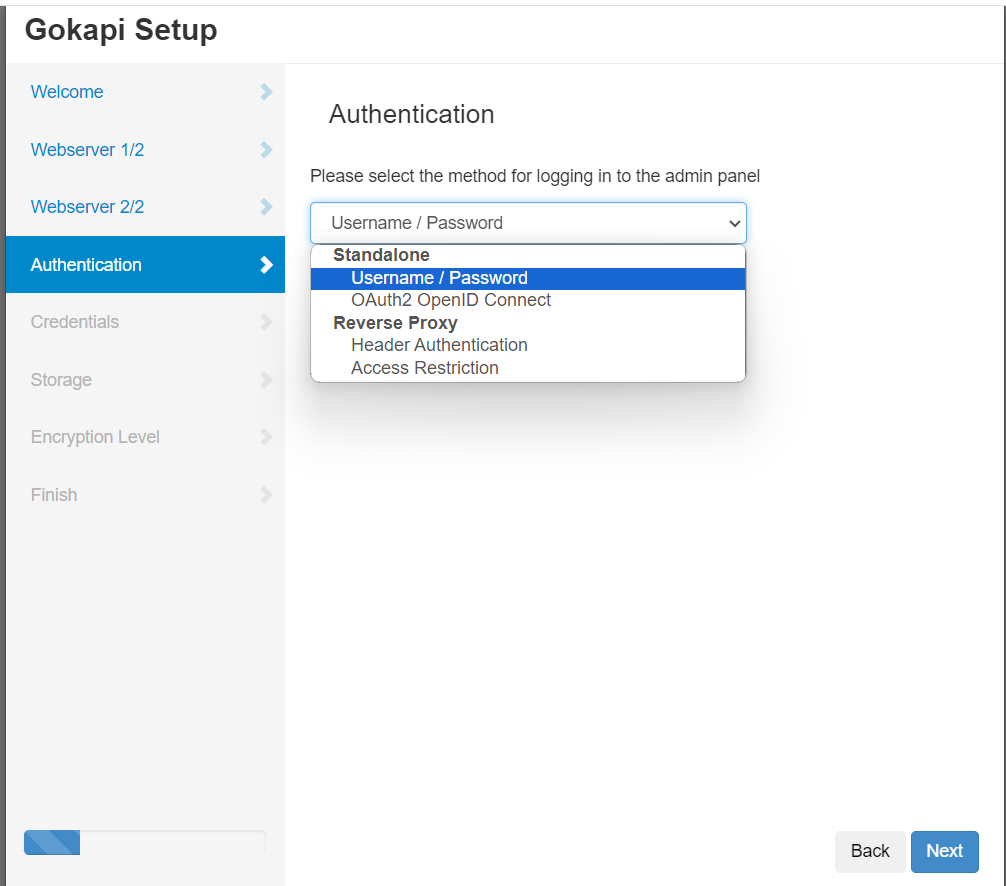Viewport: 1006px width, 886px height.
Task: Go to Webserver 2/2 step
Action: point(145,207)
